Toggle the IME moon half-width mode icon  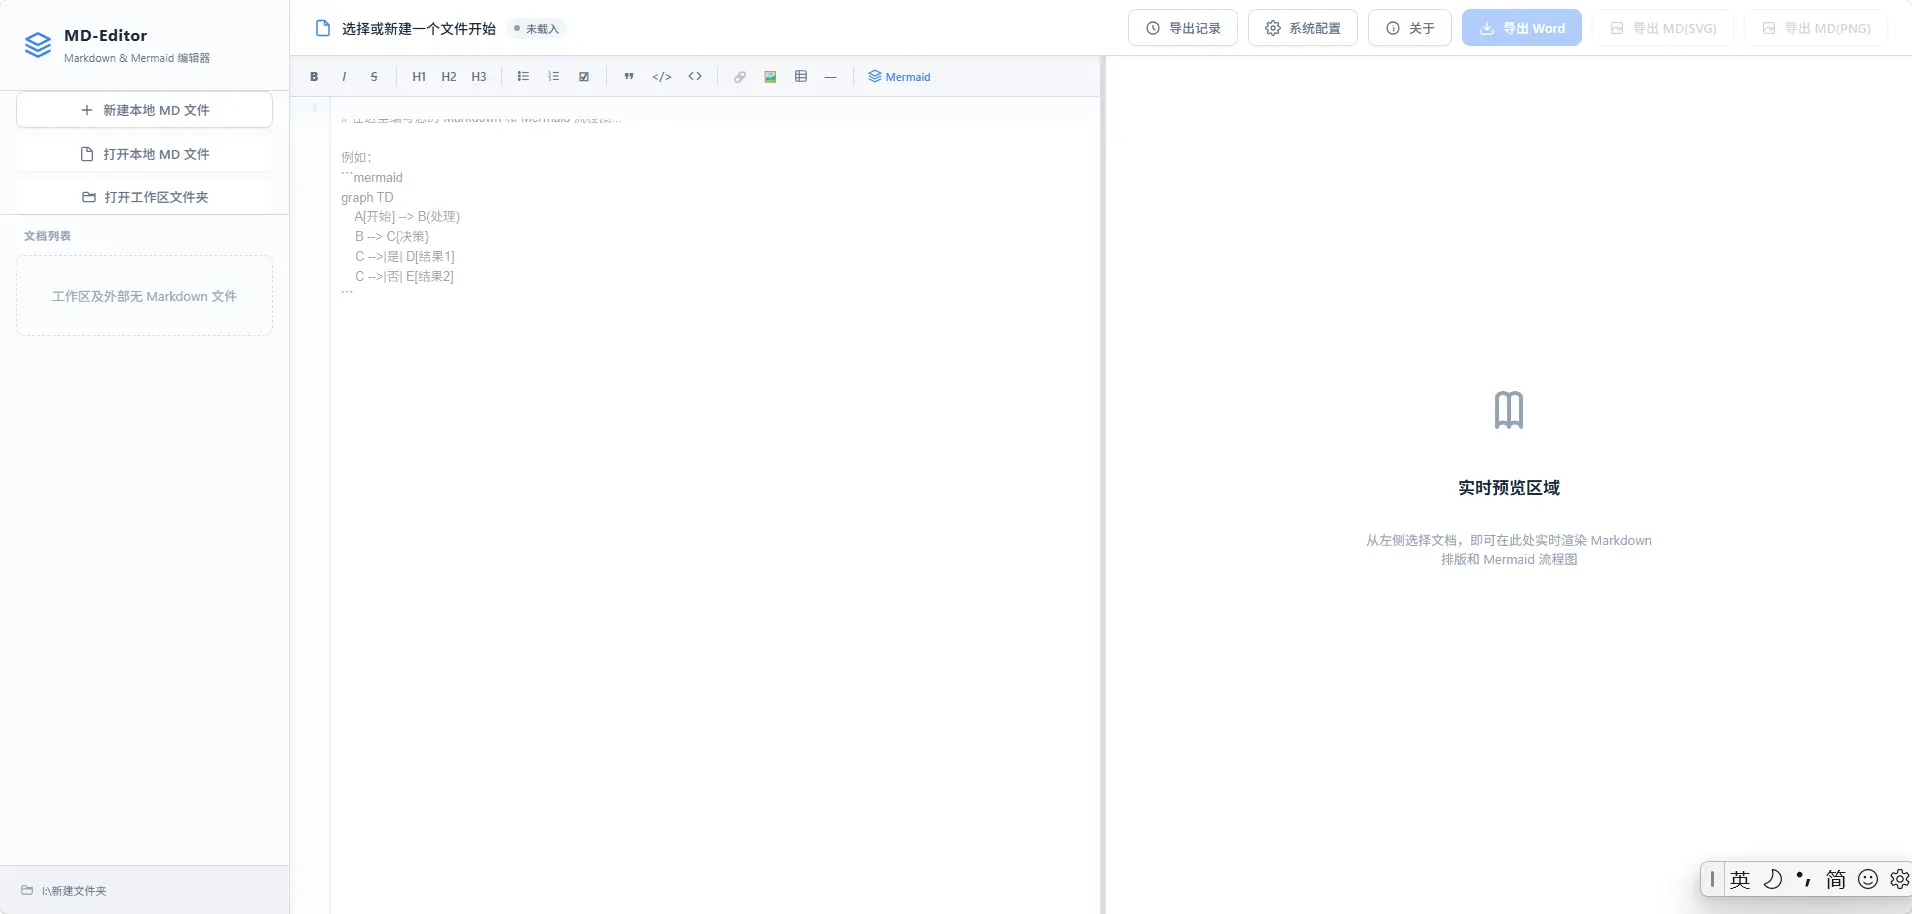pyautogui.click(x=1772, y=879)
